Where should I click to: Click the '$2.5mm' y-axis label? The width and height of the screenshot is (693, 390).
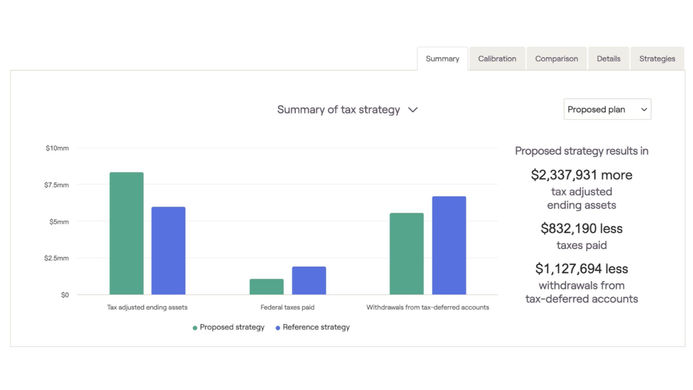pyautogui.click(x=56, y=258)
